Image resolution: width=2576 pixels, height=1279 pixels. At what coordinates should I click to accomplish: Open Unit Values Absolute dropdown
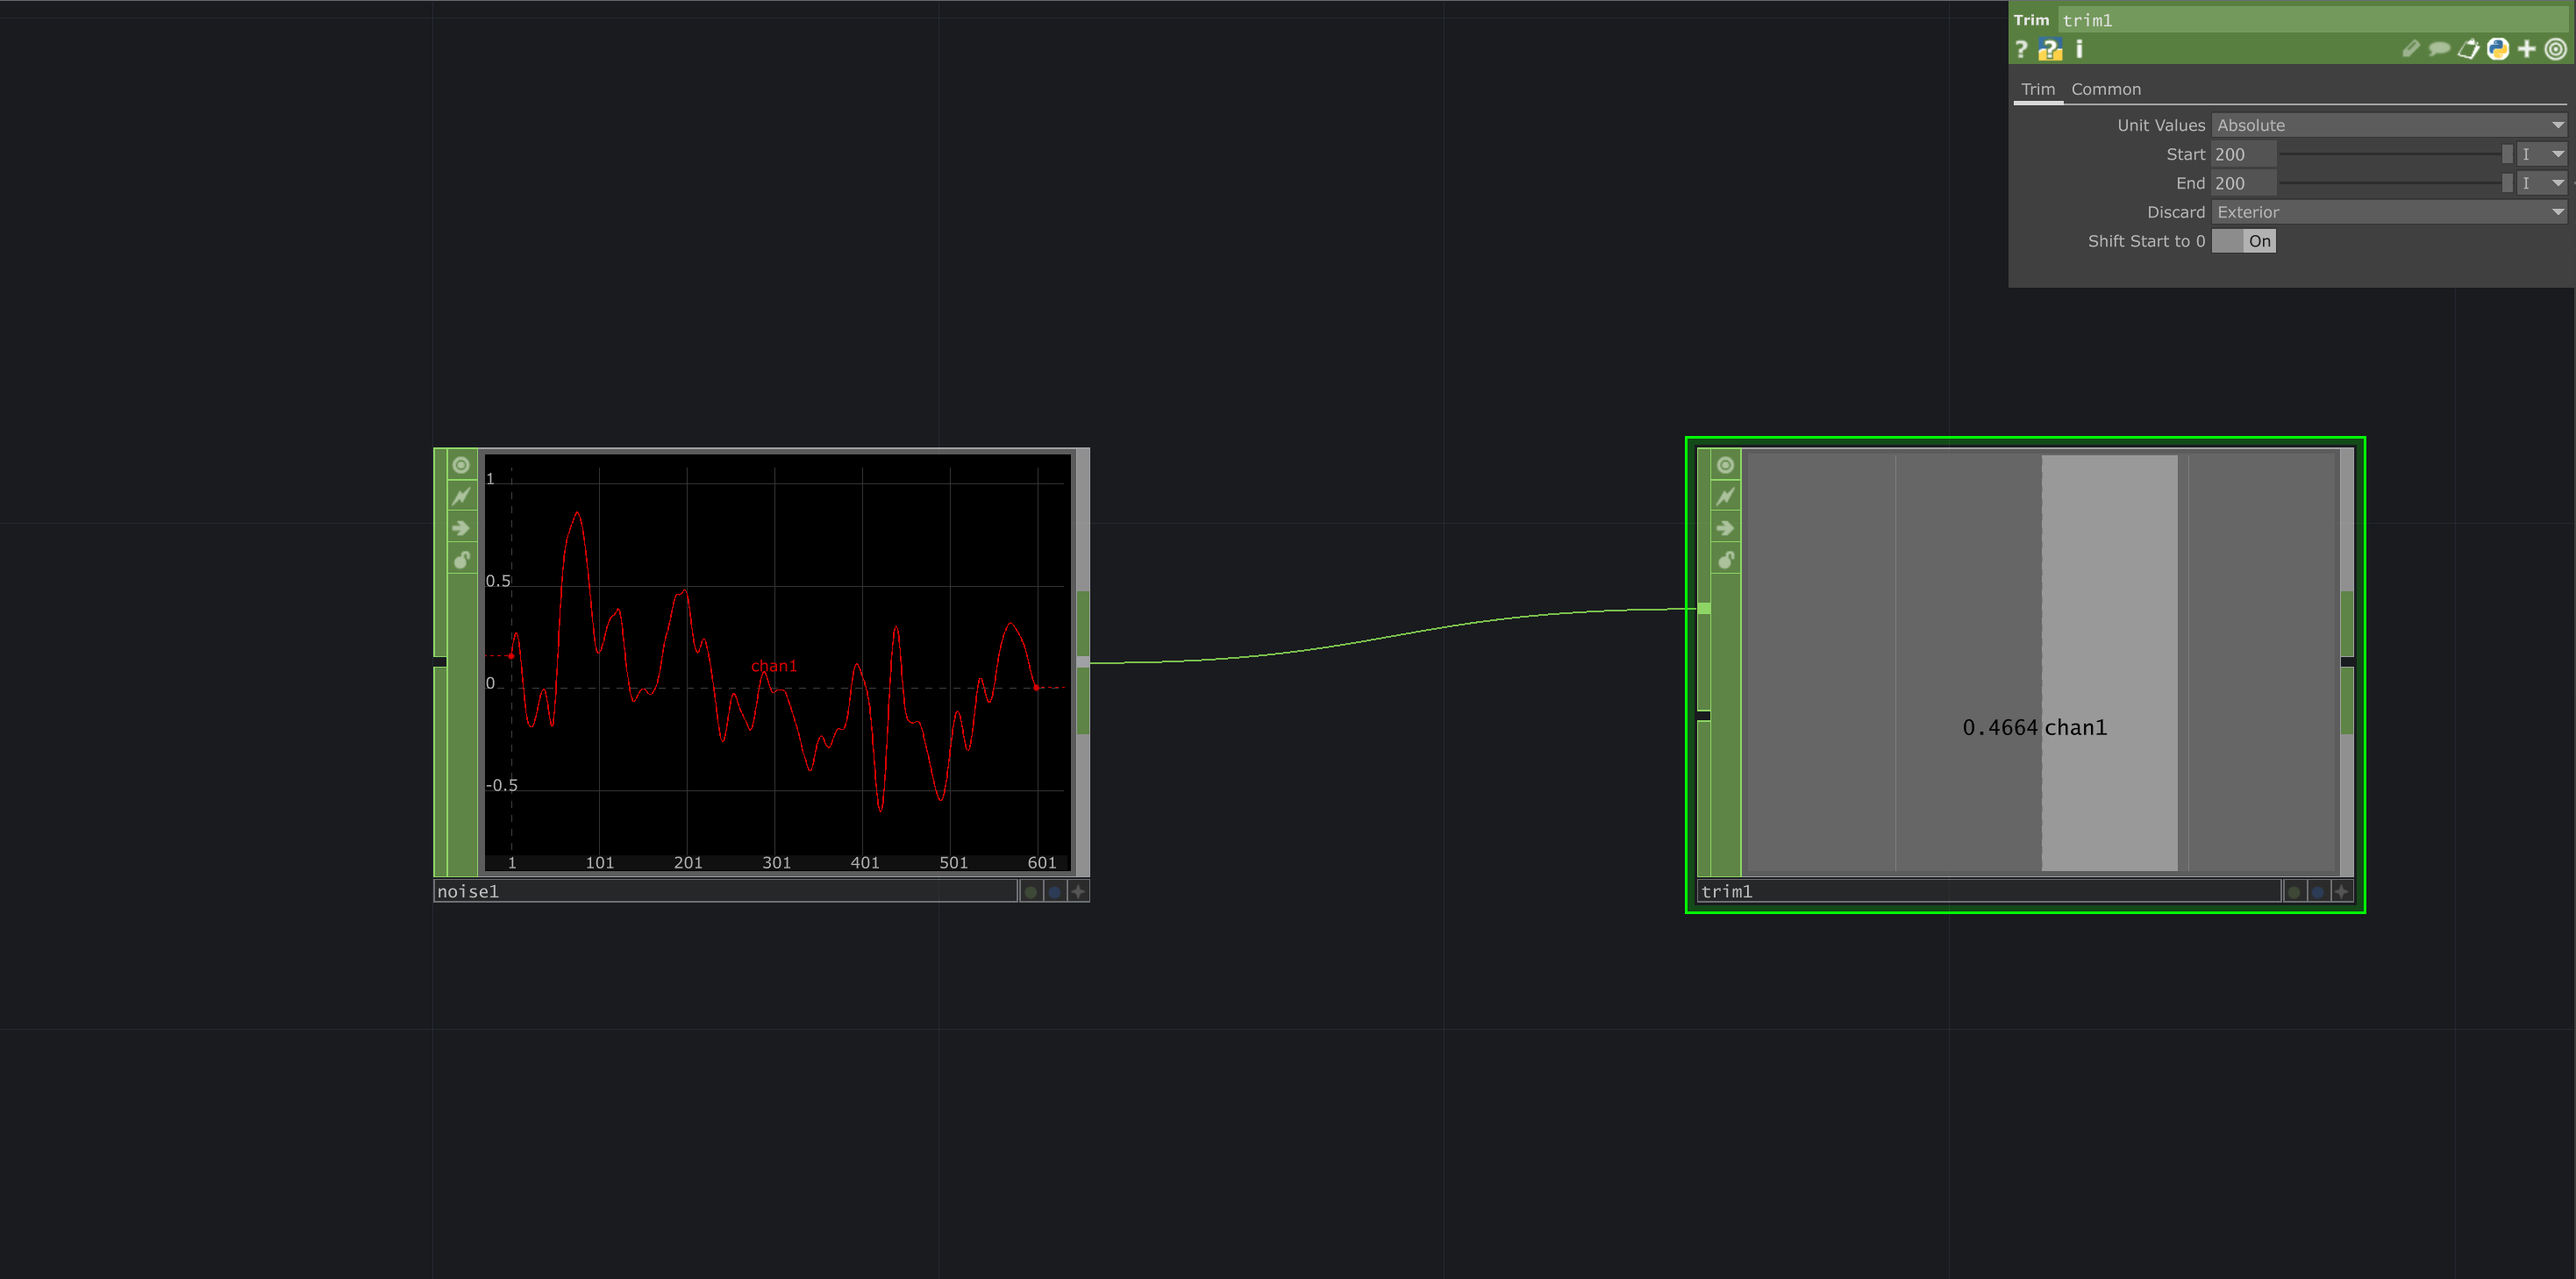coord(2388,125)
